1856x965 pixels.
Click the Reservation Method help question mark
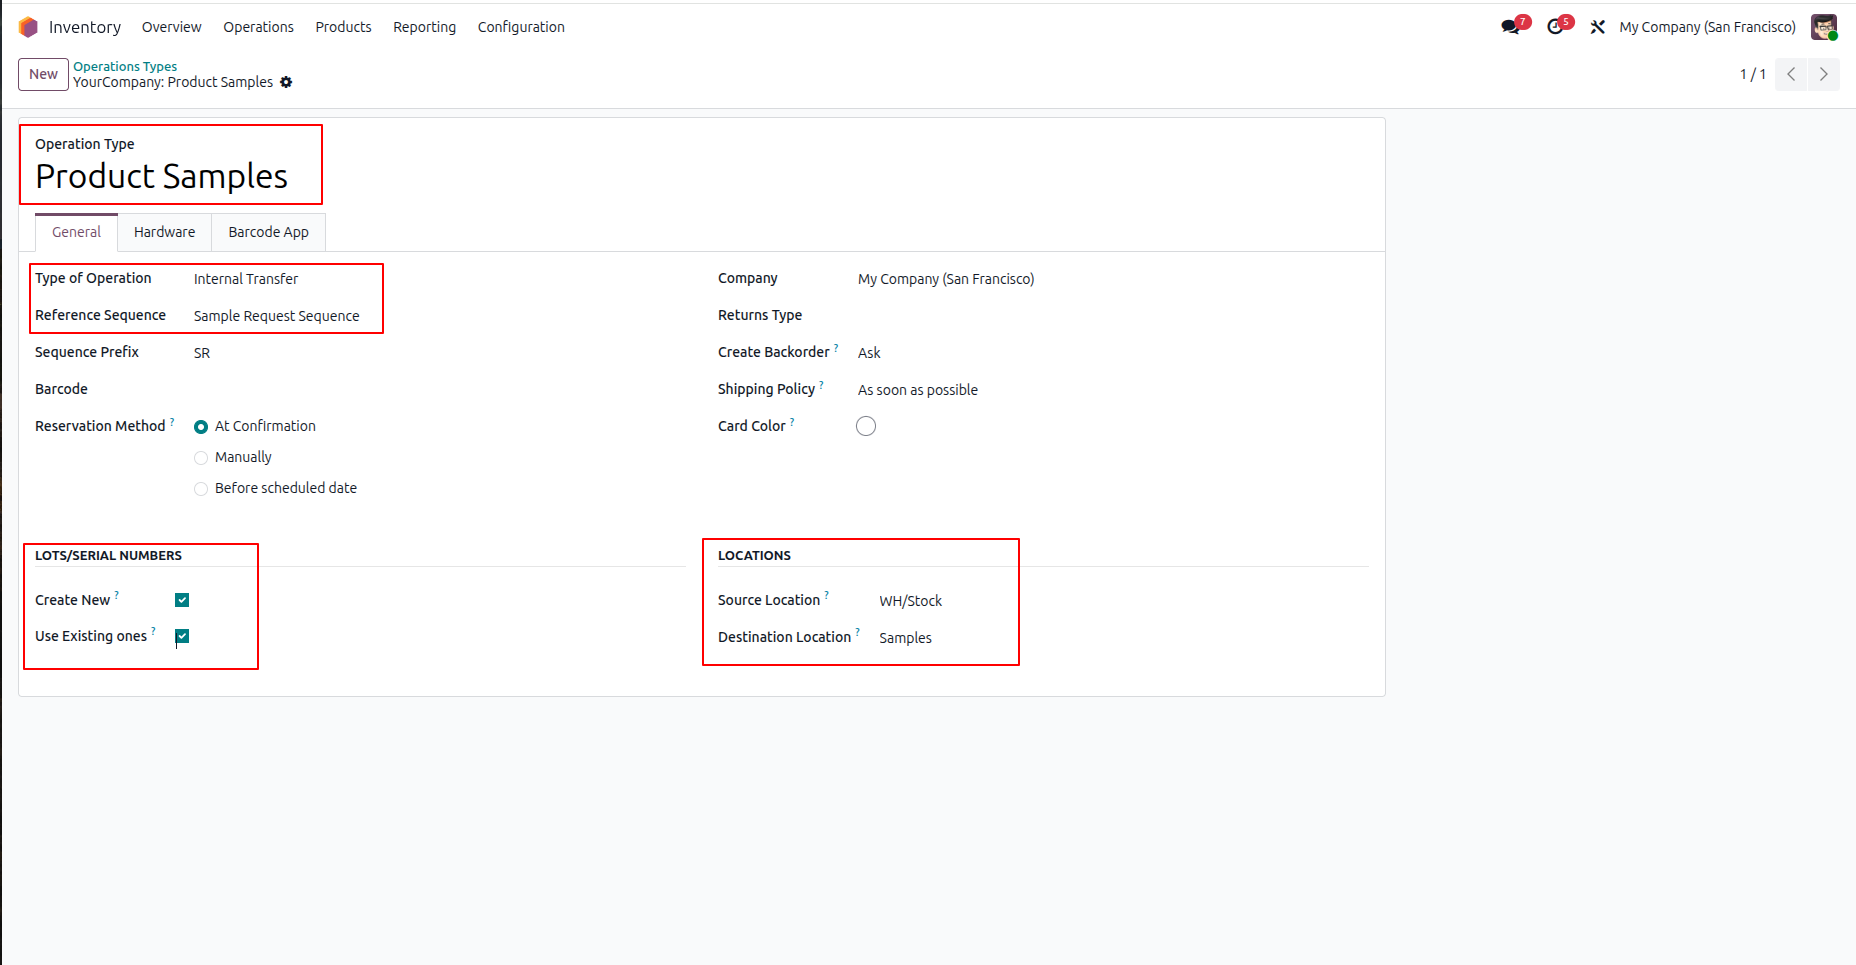tap(172, 422)
